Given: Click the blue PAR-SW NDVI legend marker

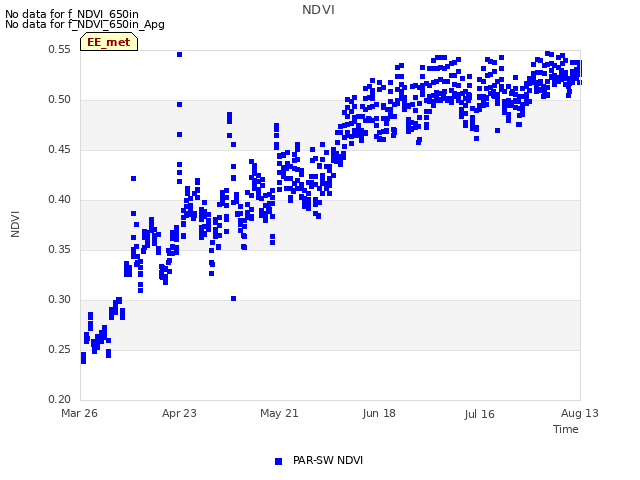Looking at the screenshot, I should pyautogui.click(x=278, y=461).
